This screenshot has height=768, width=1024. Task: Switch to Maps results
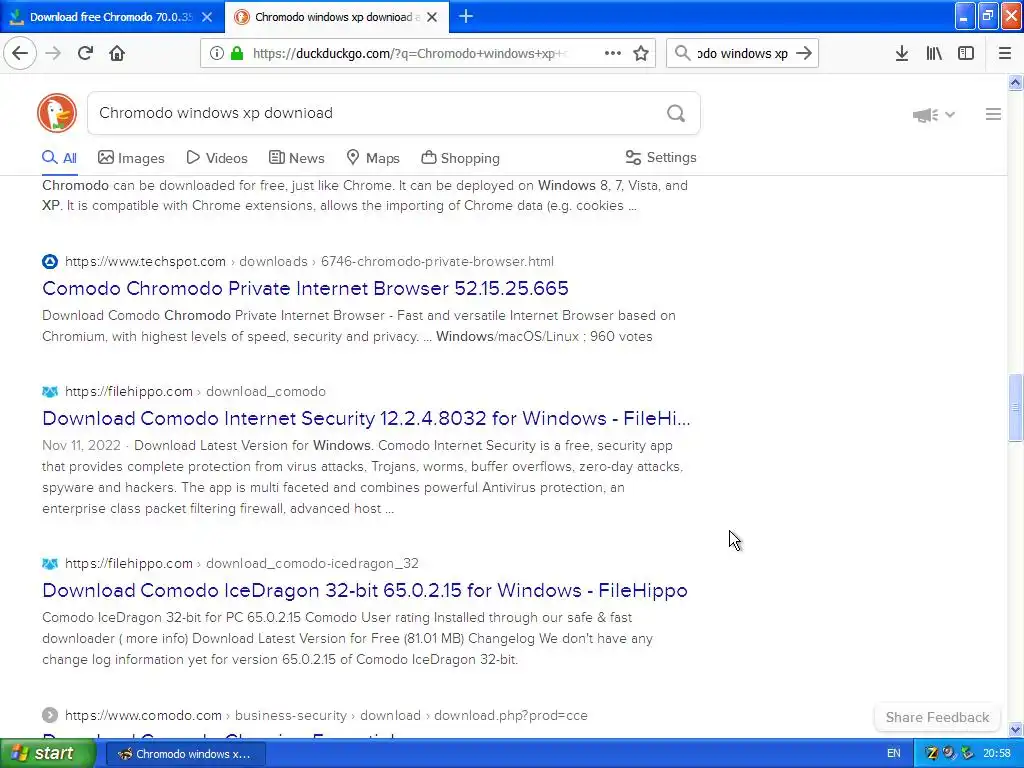click(373, 158)
